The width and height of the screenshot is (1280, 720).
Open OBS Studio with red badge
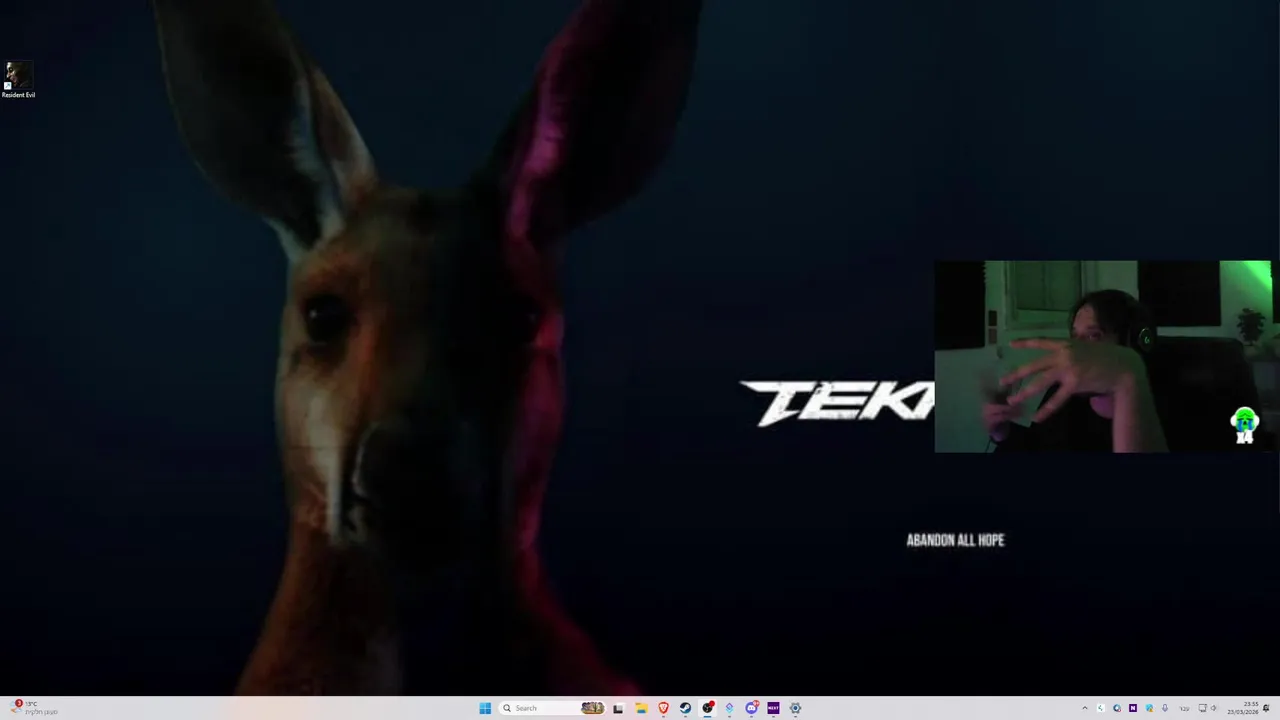point(708,708)
